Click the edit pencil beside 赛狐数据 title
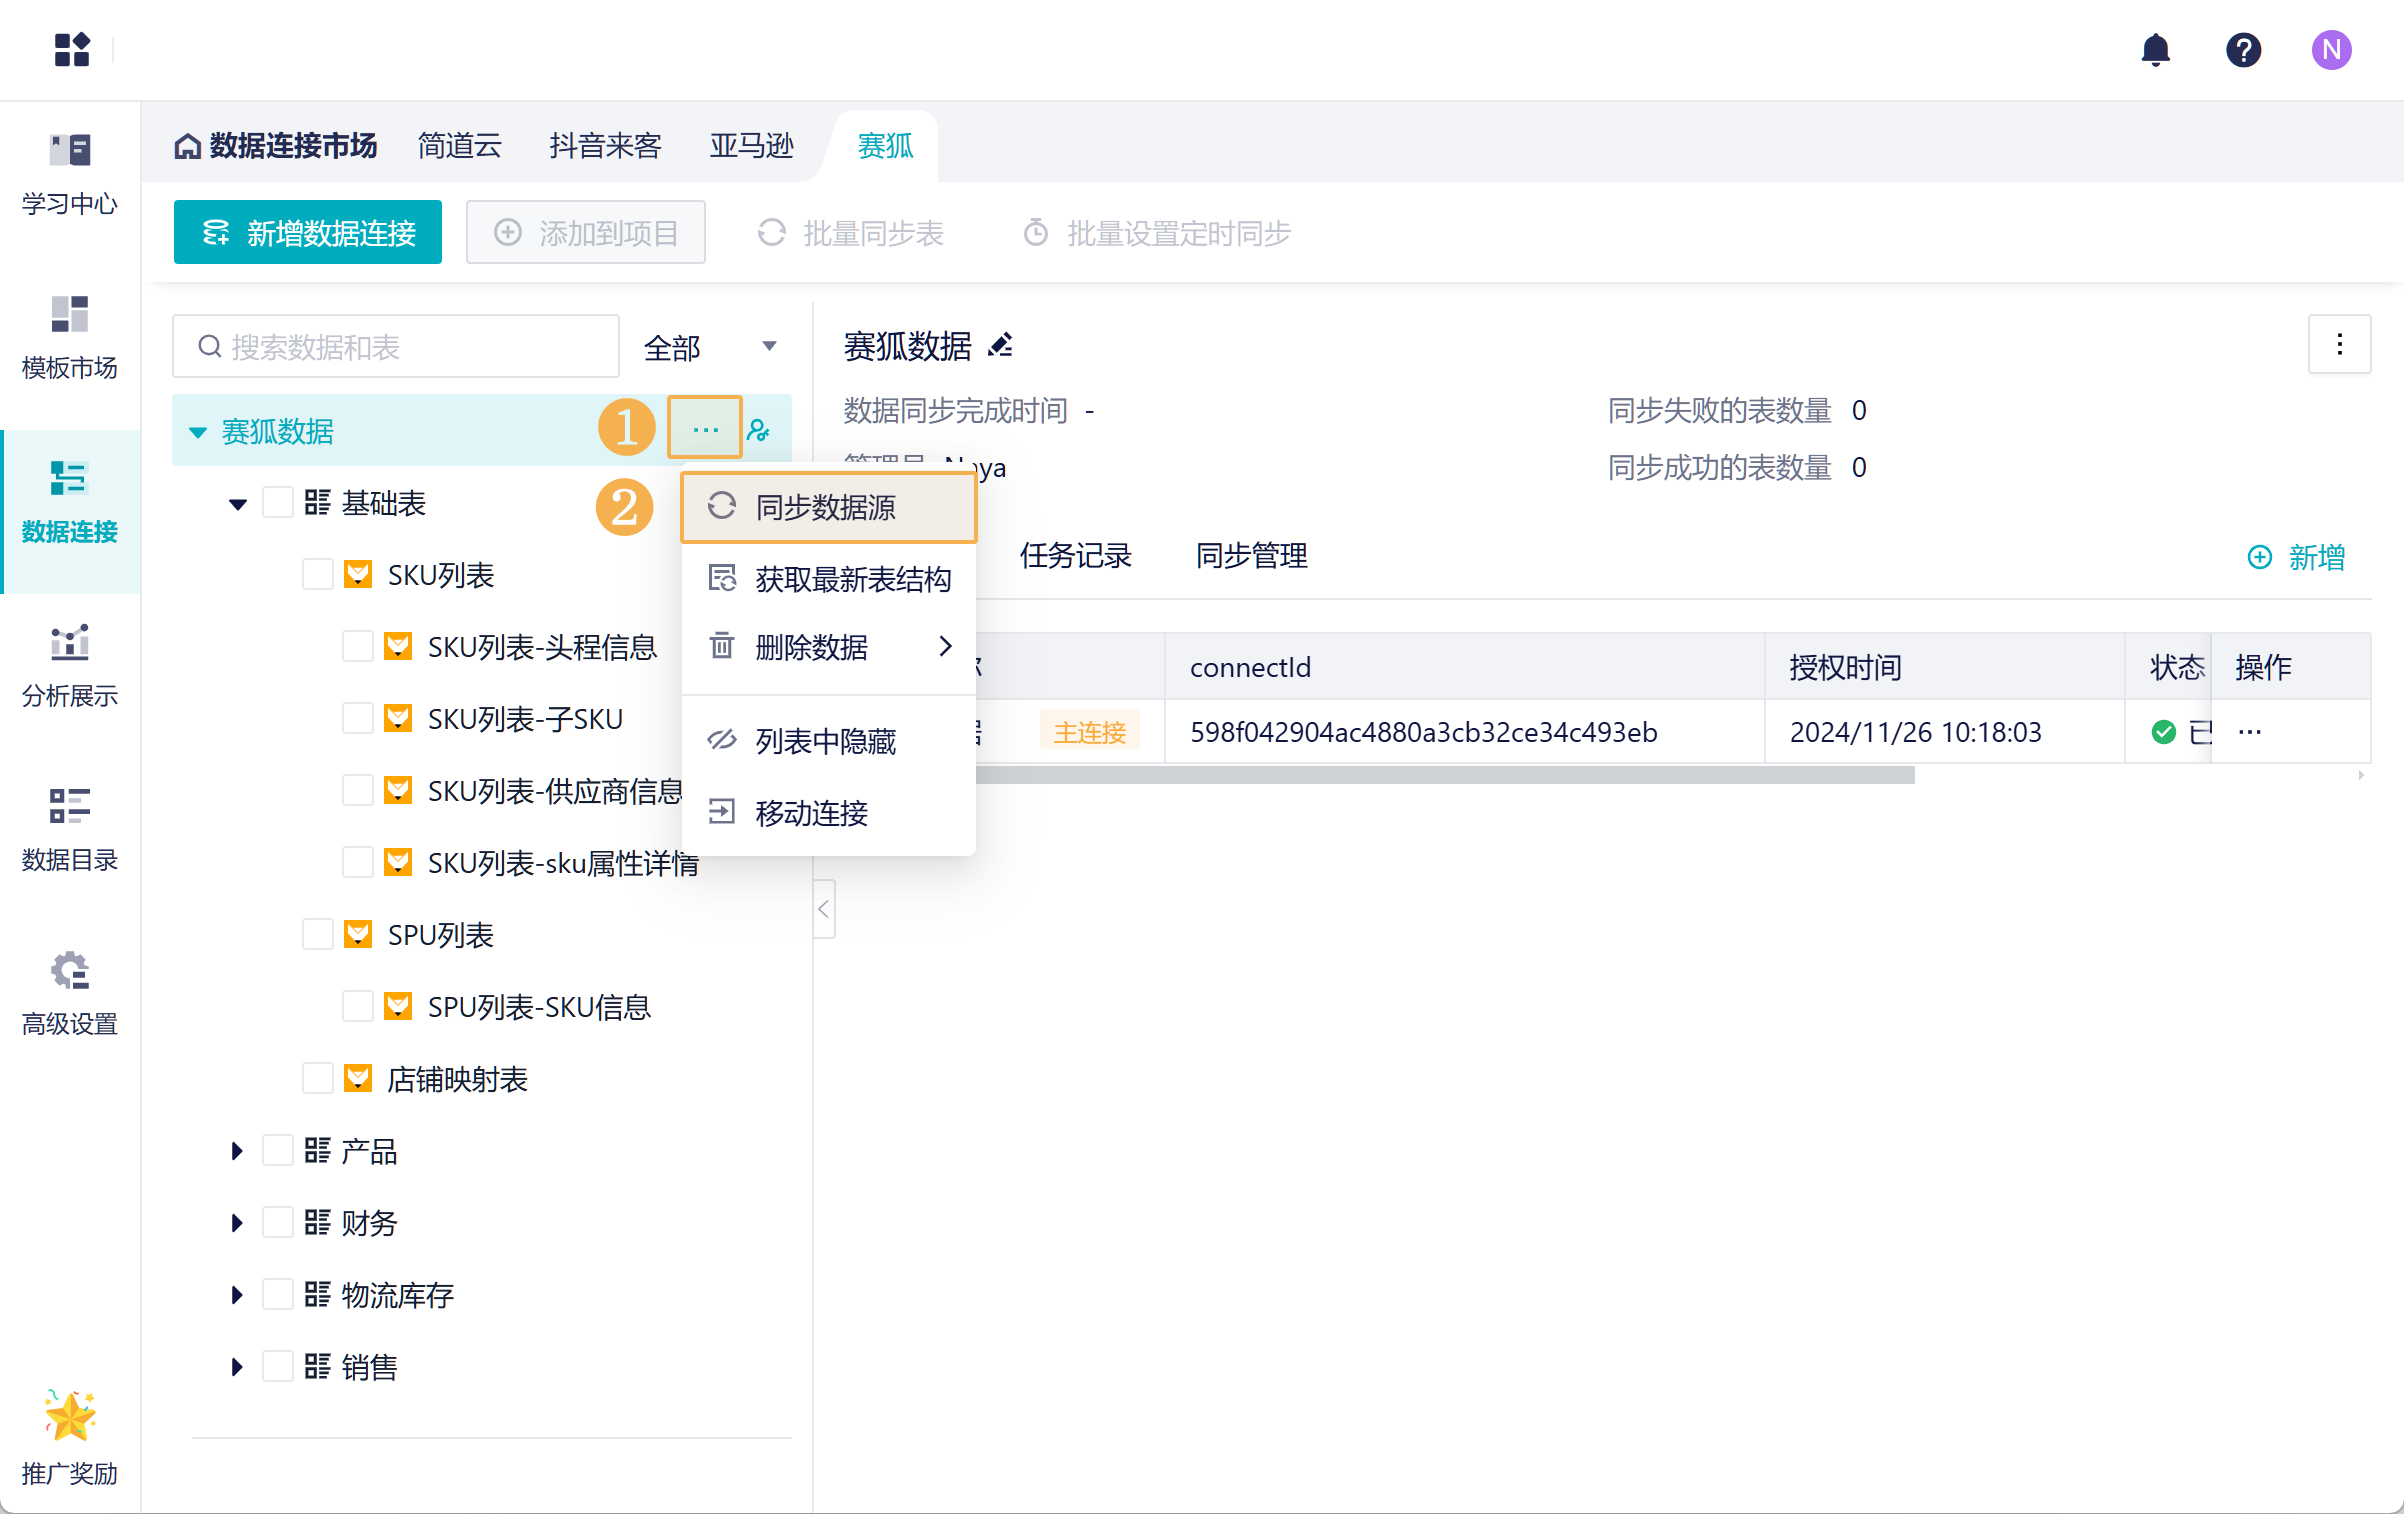 [1000, 346]
